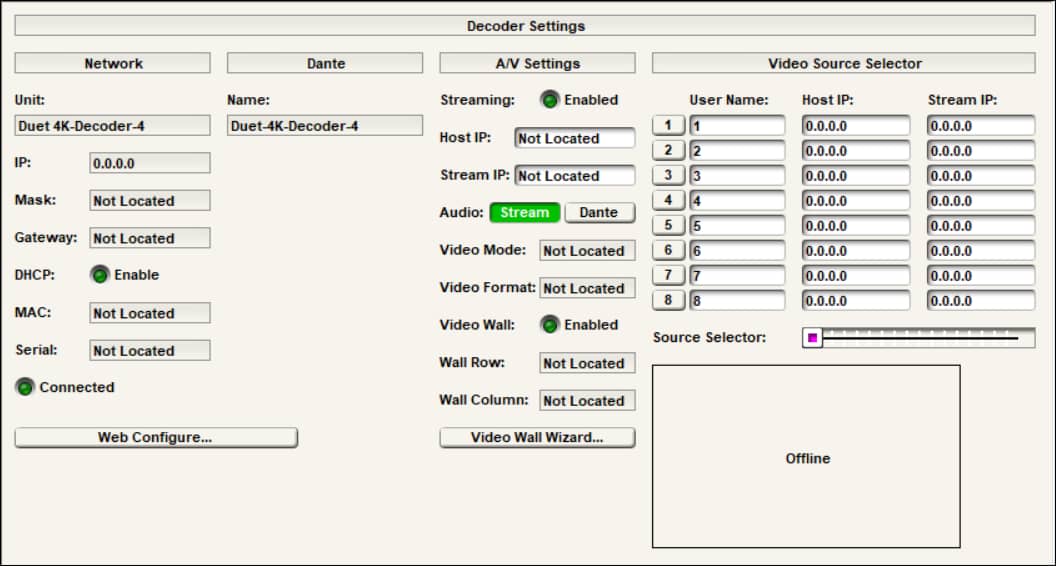Click the Serial field
This screenshot has width=1056, height=566.
150,350
